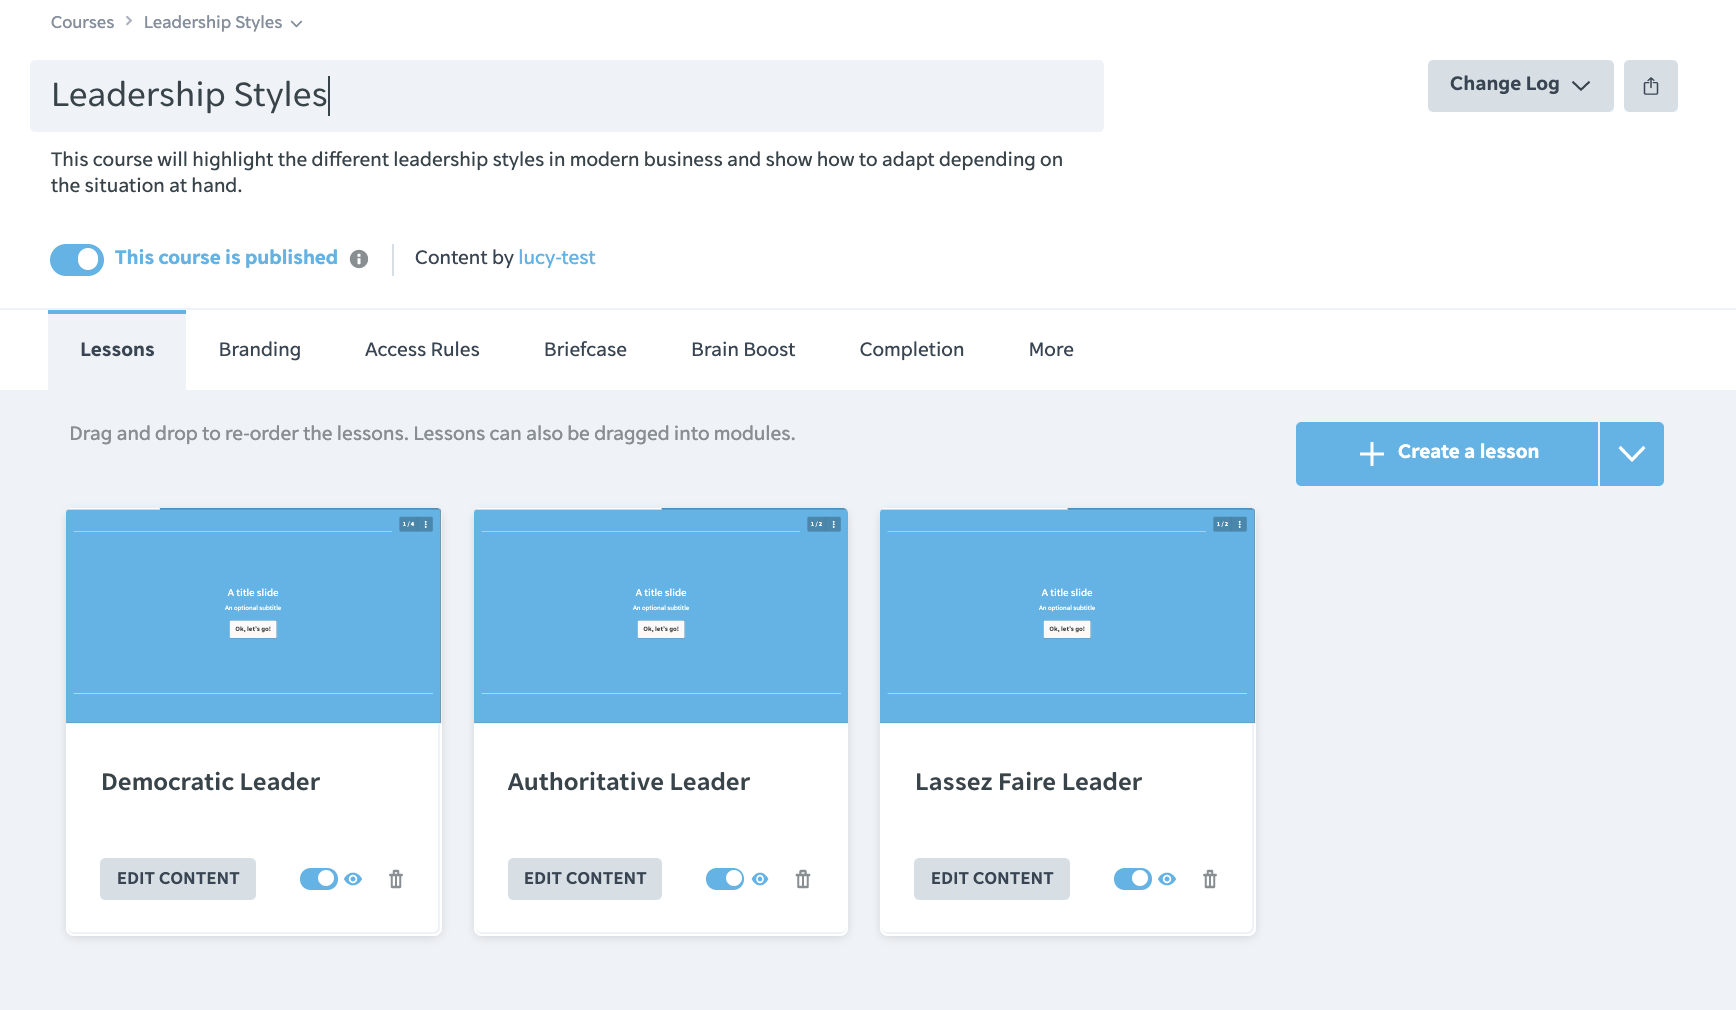The height and width of the screenshot is (1010, 1736).
Task: Open the Change Log dropdown
Action: tap(1520, 86)
